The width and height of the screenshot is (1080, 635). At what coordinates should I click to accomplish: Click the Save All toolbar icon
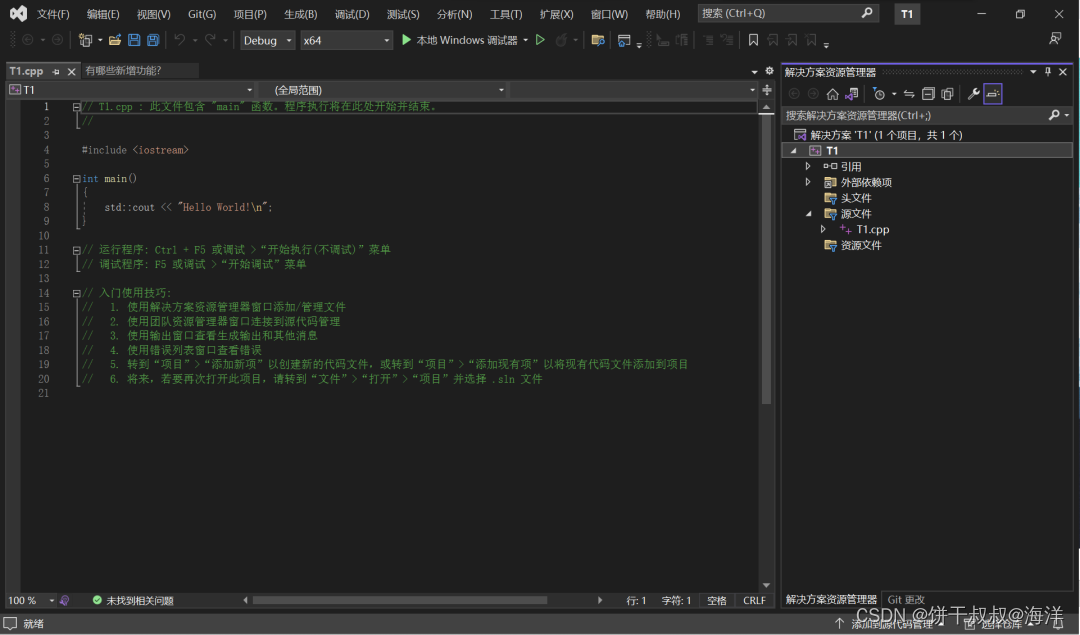pos(153,40)
